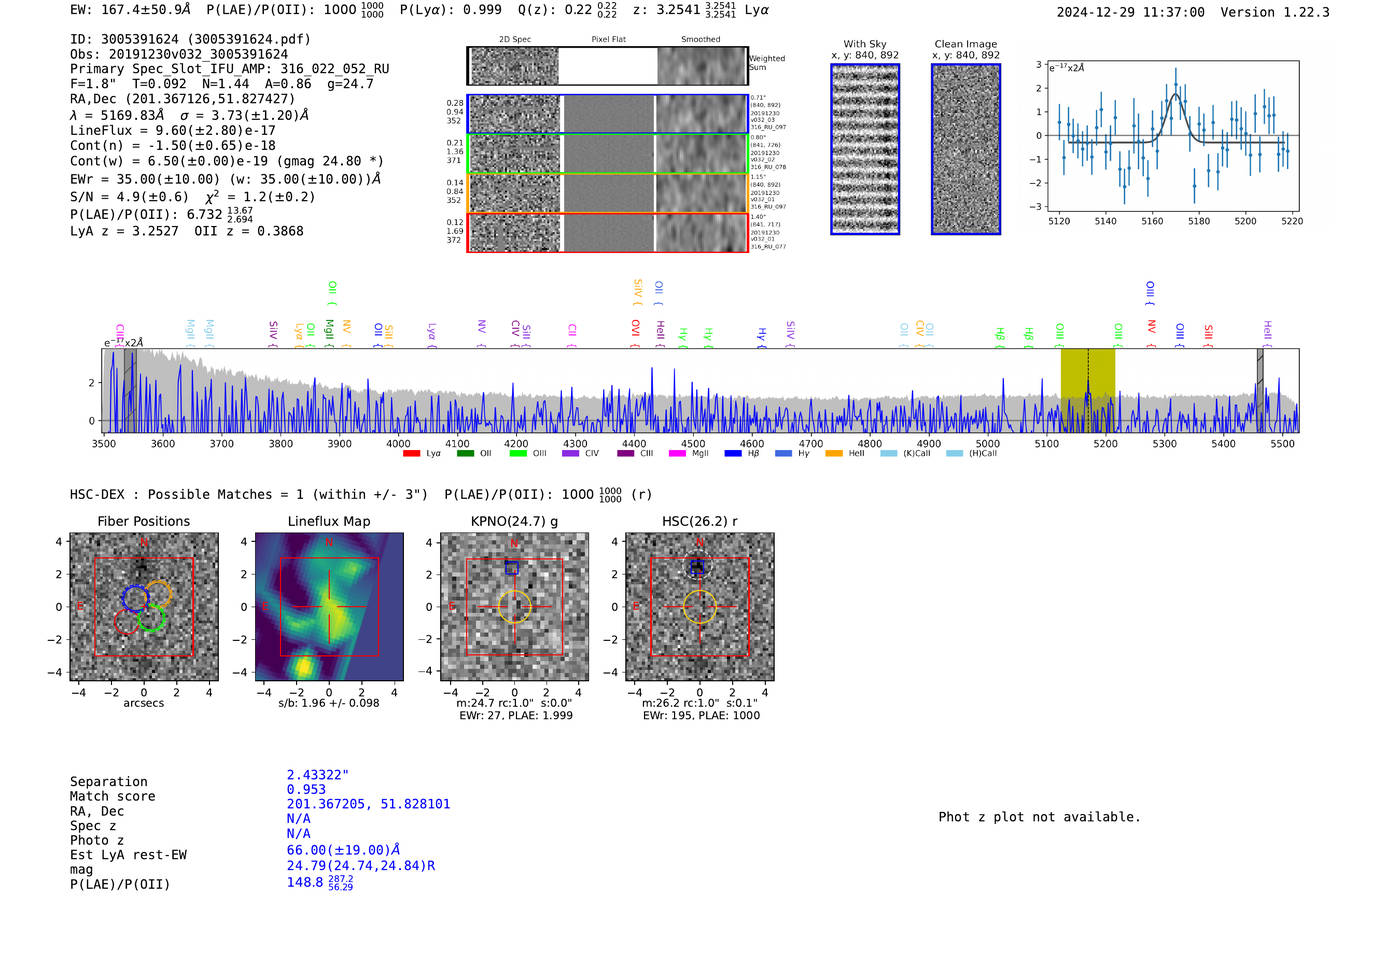The height and width of the screenshot is (953, 1400).
Task: Click the Primary Spec_Slot_IFU_AMP text
Action: [230, 69]
